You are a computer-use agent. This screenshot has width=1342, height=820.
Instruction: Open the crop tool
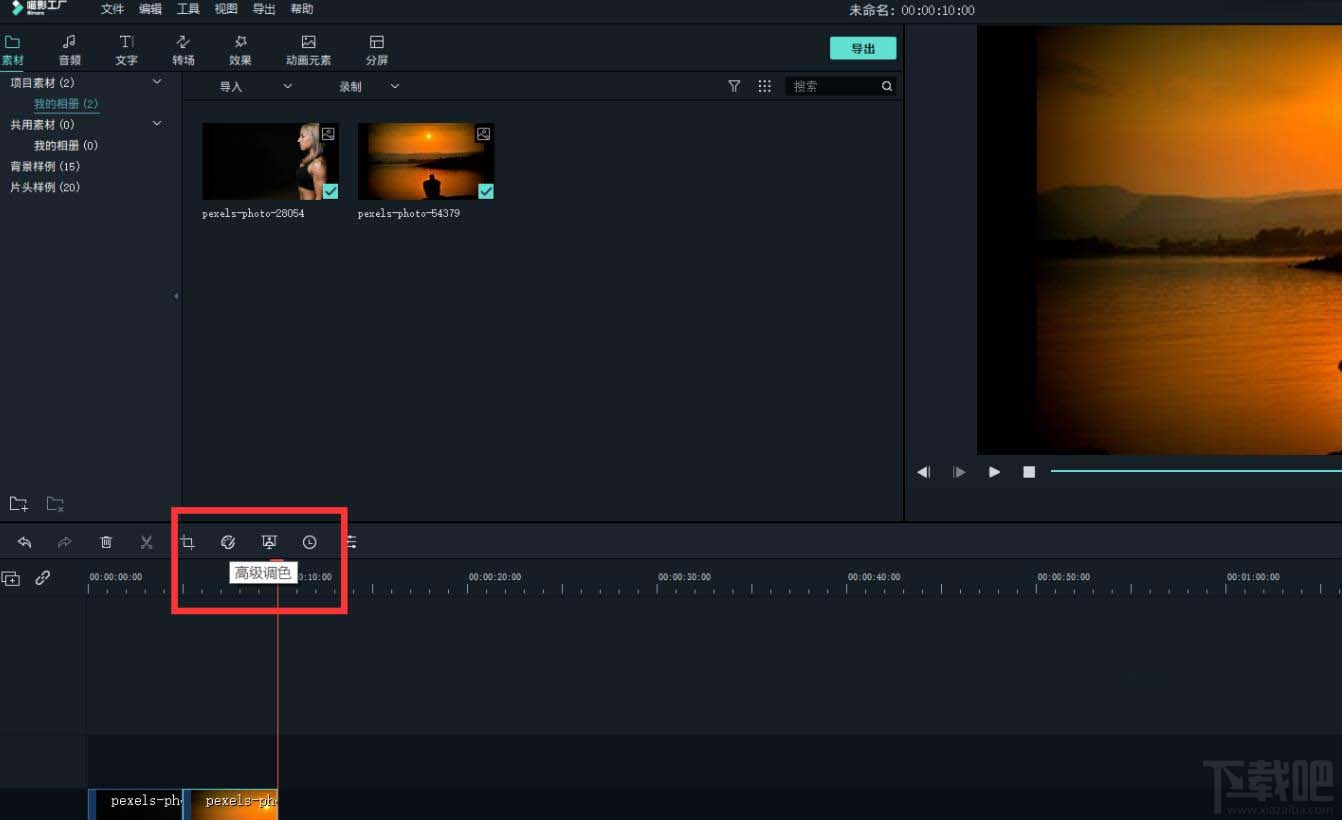click(187, 542)
